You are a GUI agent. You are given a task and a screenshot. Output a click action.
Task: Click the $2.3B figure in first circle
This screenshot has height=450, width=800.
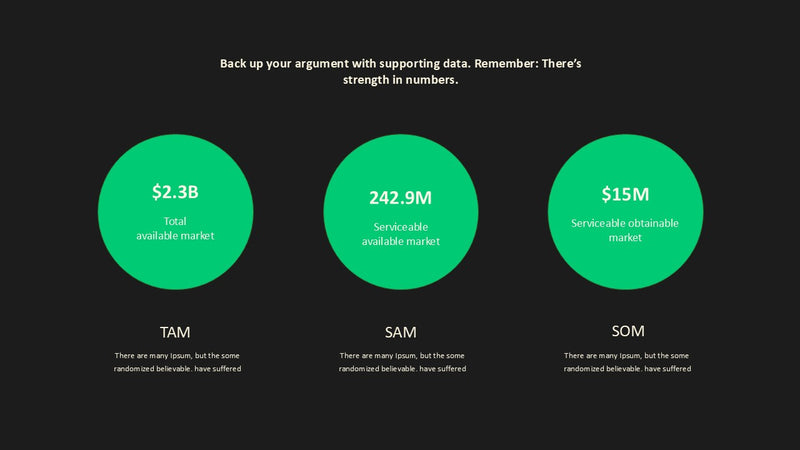pos(175,192)
